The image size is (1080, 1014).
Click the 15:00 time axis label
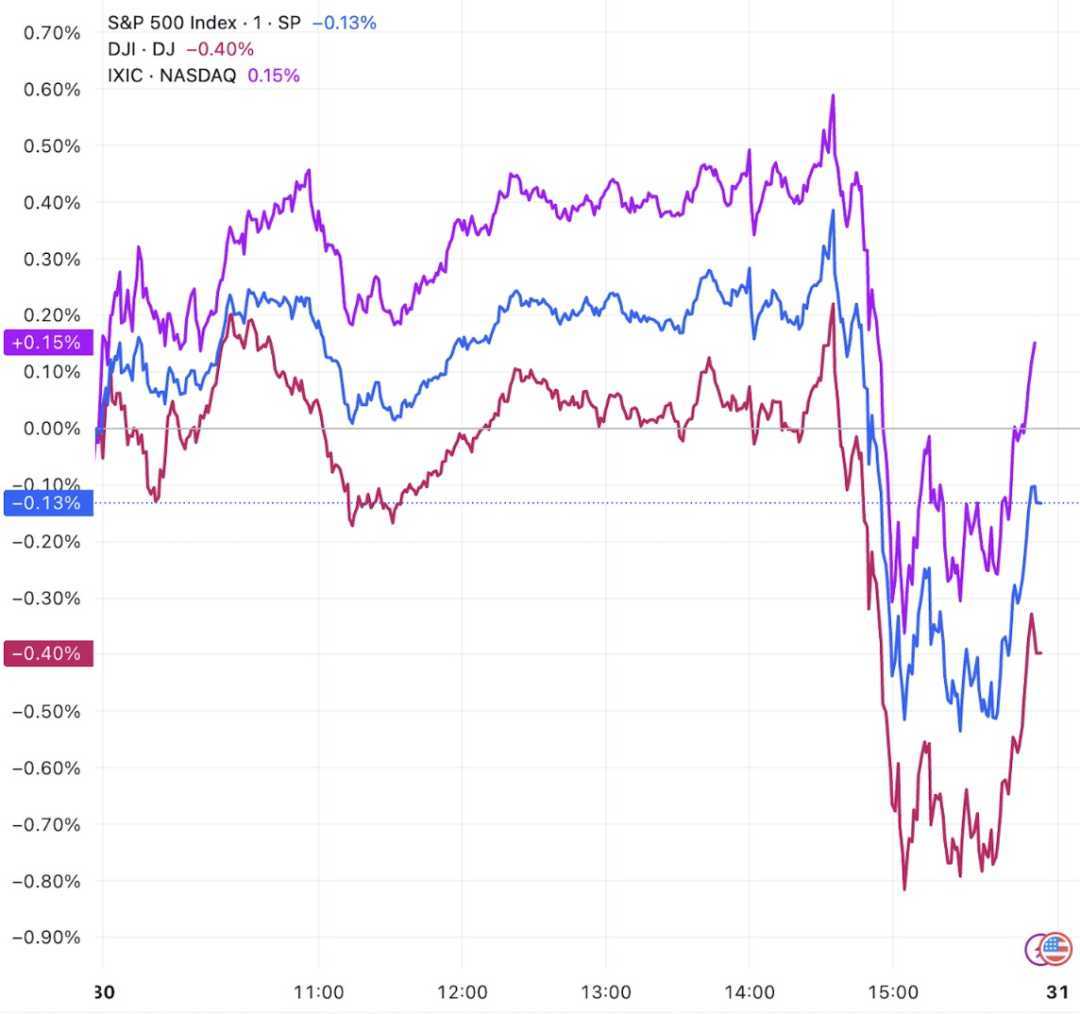pyautogui.click(x=893, y=992)
